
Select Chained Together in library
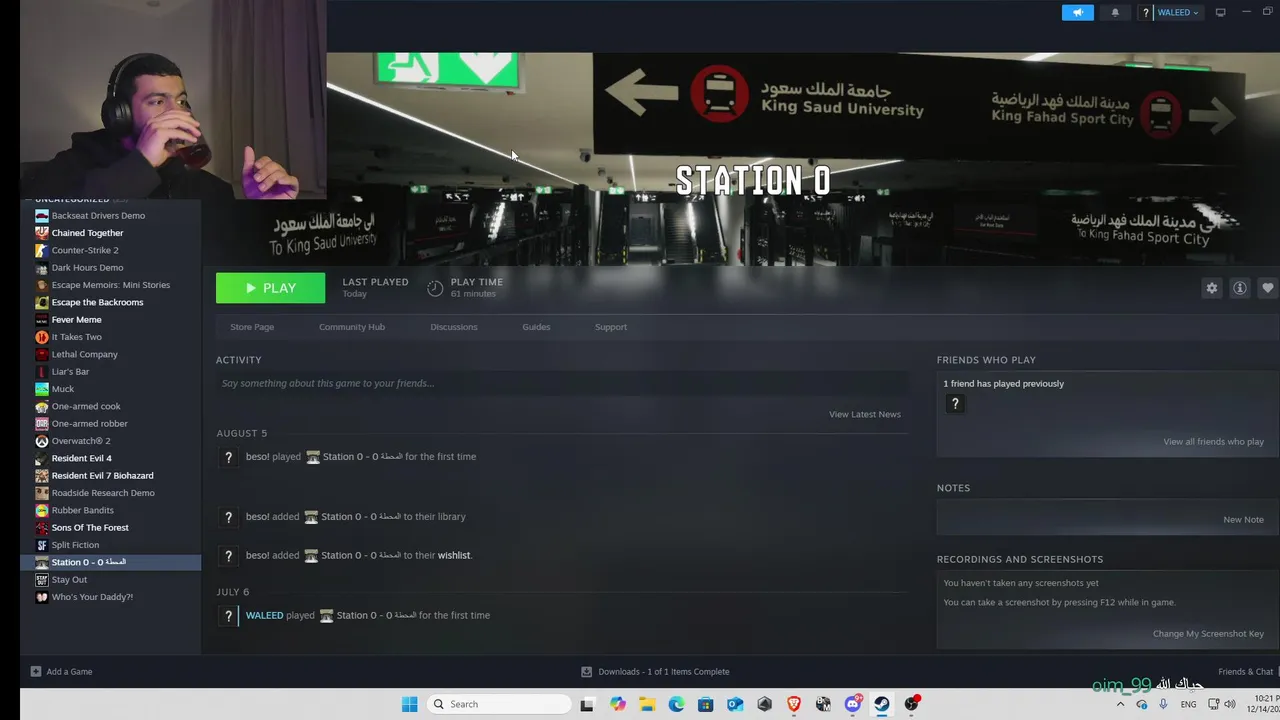[x=87, y=233]
